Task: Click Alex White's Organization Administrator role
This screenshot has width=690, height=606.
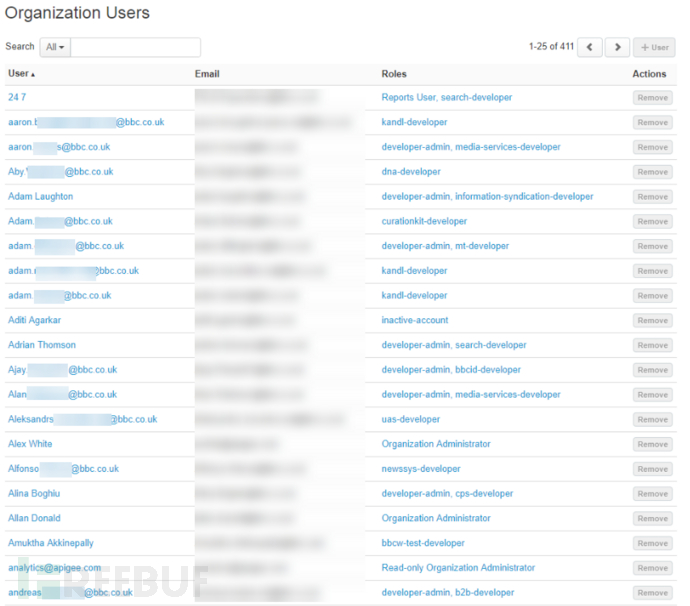Action: pyautogui.click(x=436, y=444)
